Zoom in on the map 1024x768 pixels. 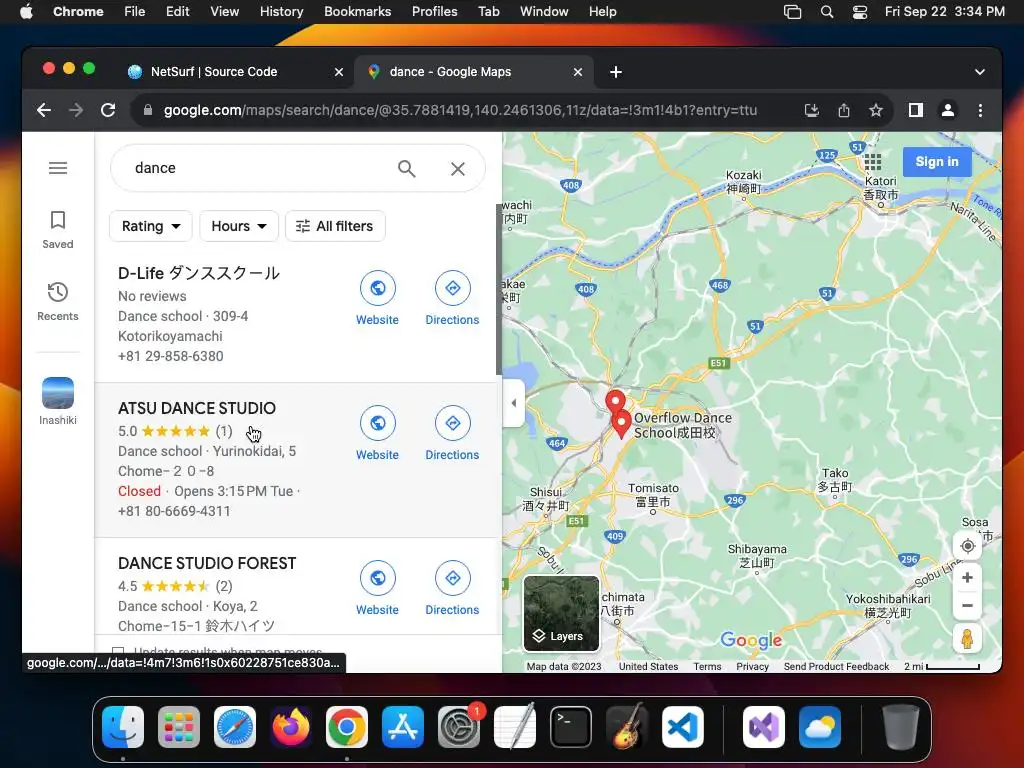pos(967,577)
